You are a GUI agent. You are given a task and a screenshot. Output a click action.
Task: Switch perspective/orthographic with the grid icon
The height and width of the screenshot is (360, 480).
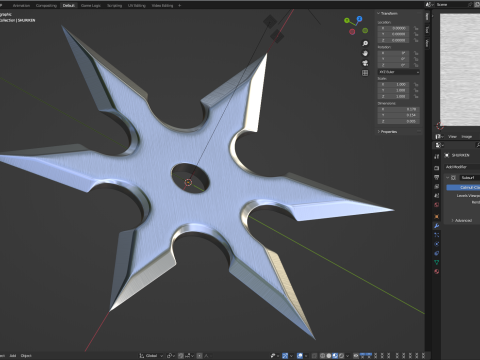pos(365,73)
